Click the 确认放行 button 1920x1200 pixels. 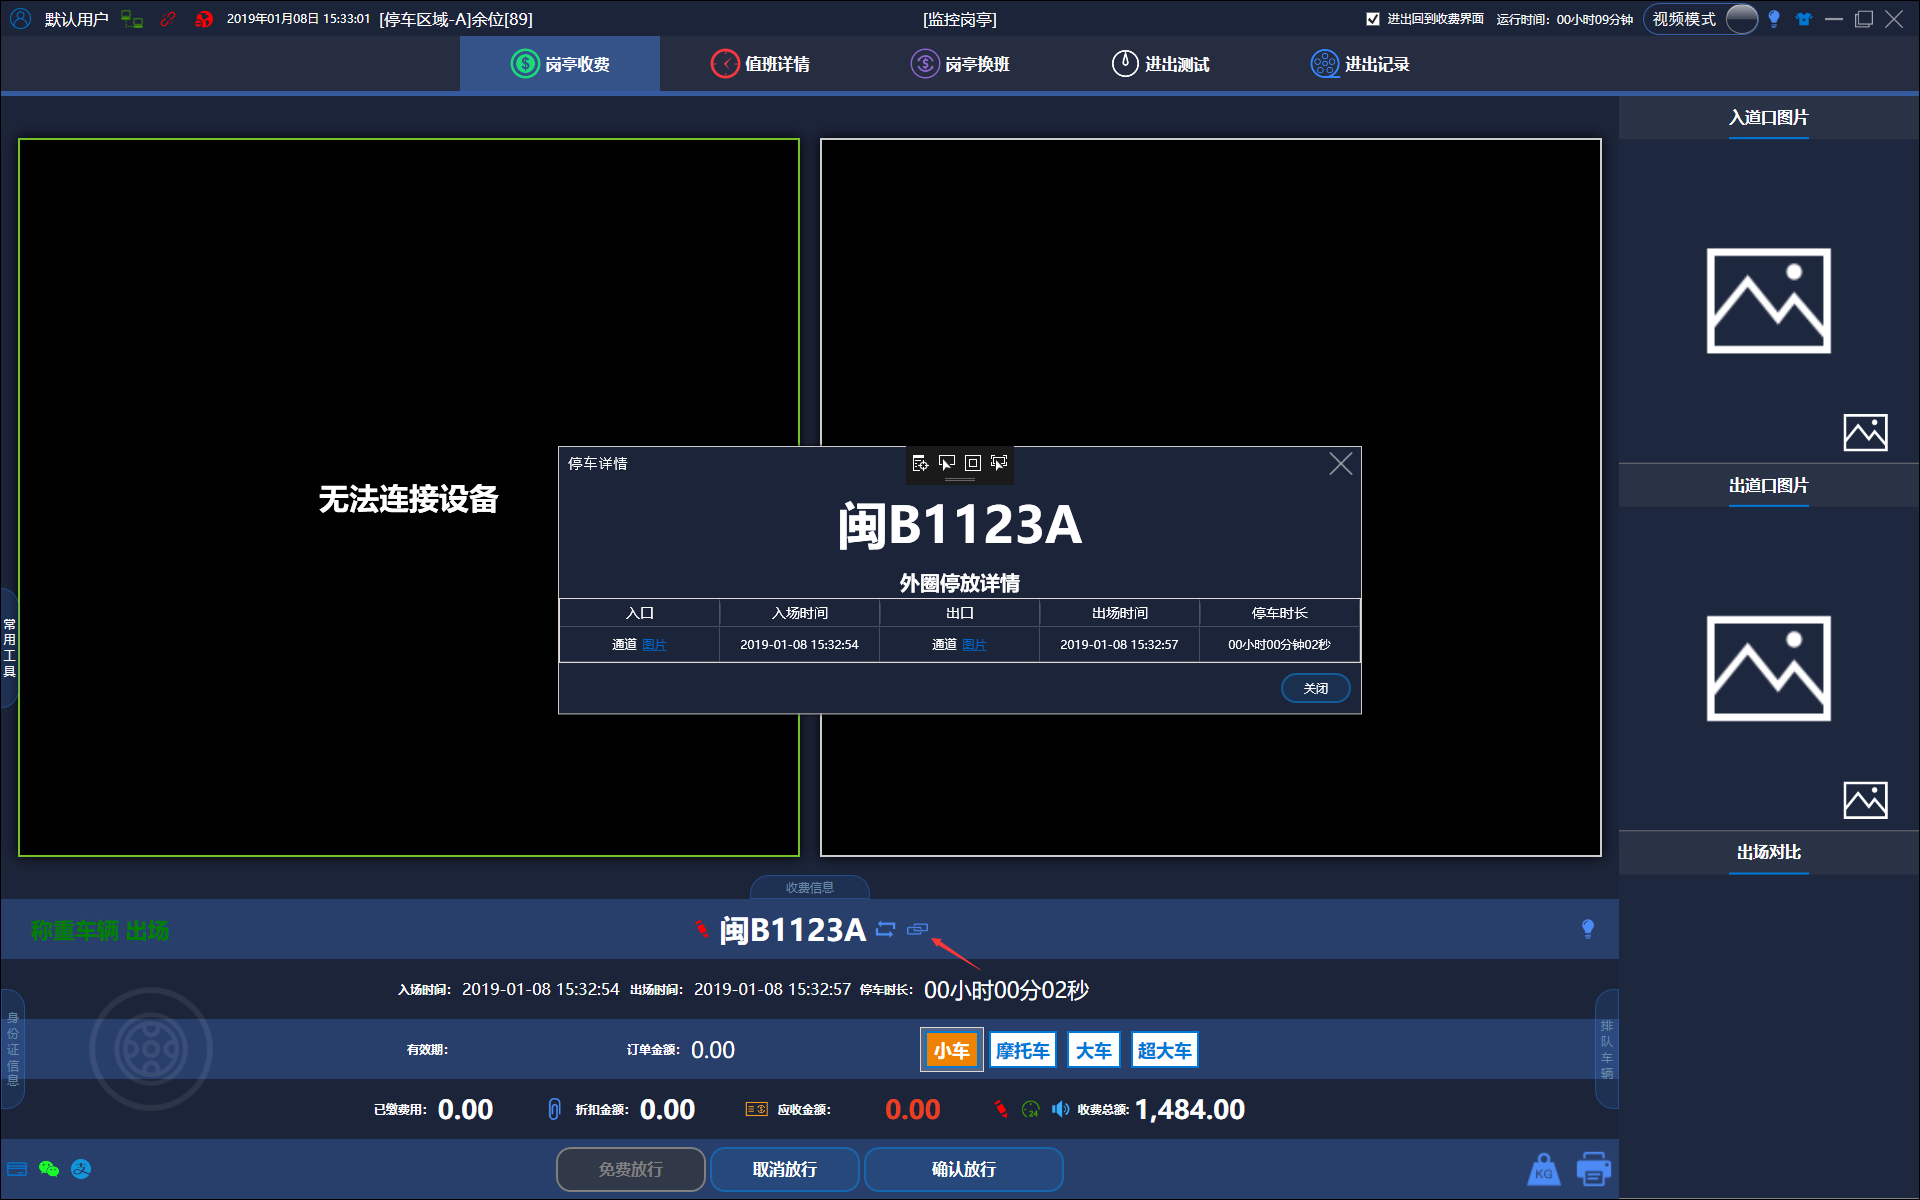(x=963, y=1169)
